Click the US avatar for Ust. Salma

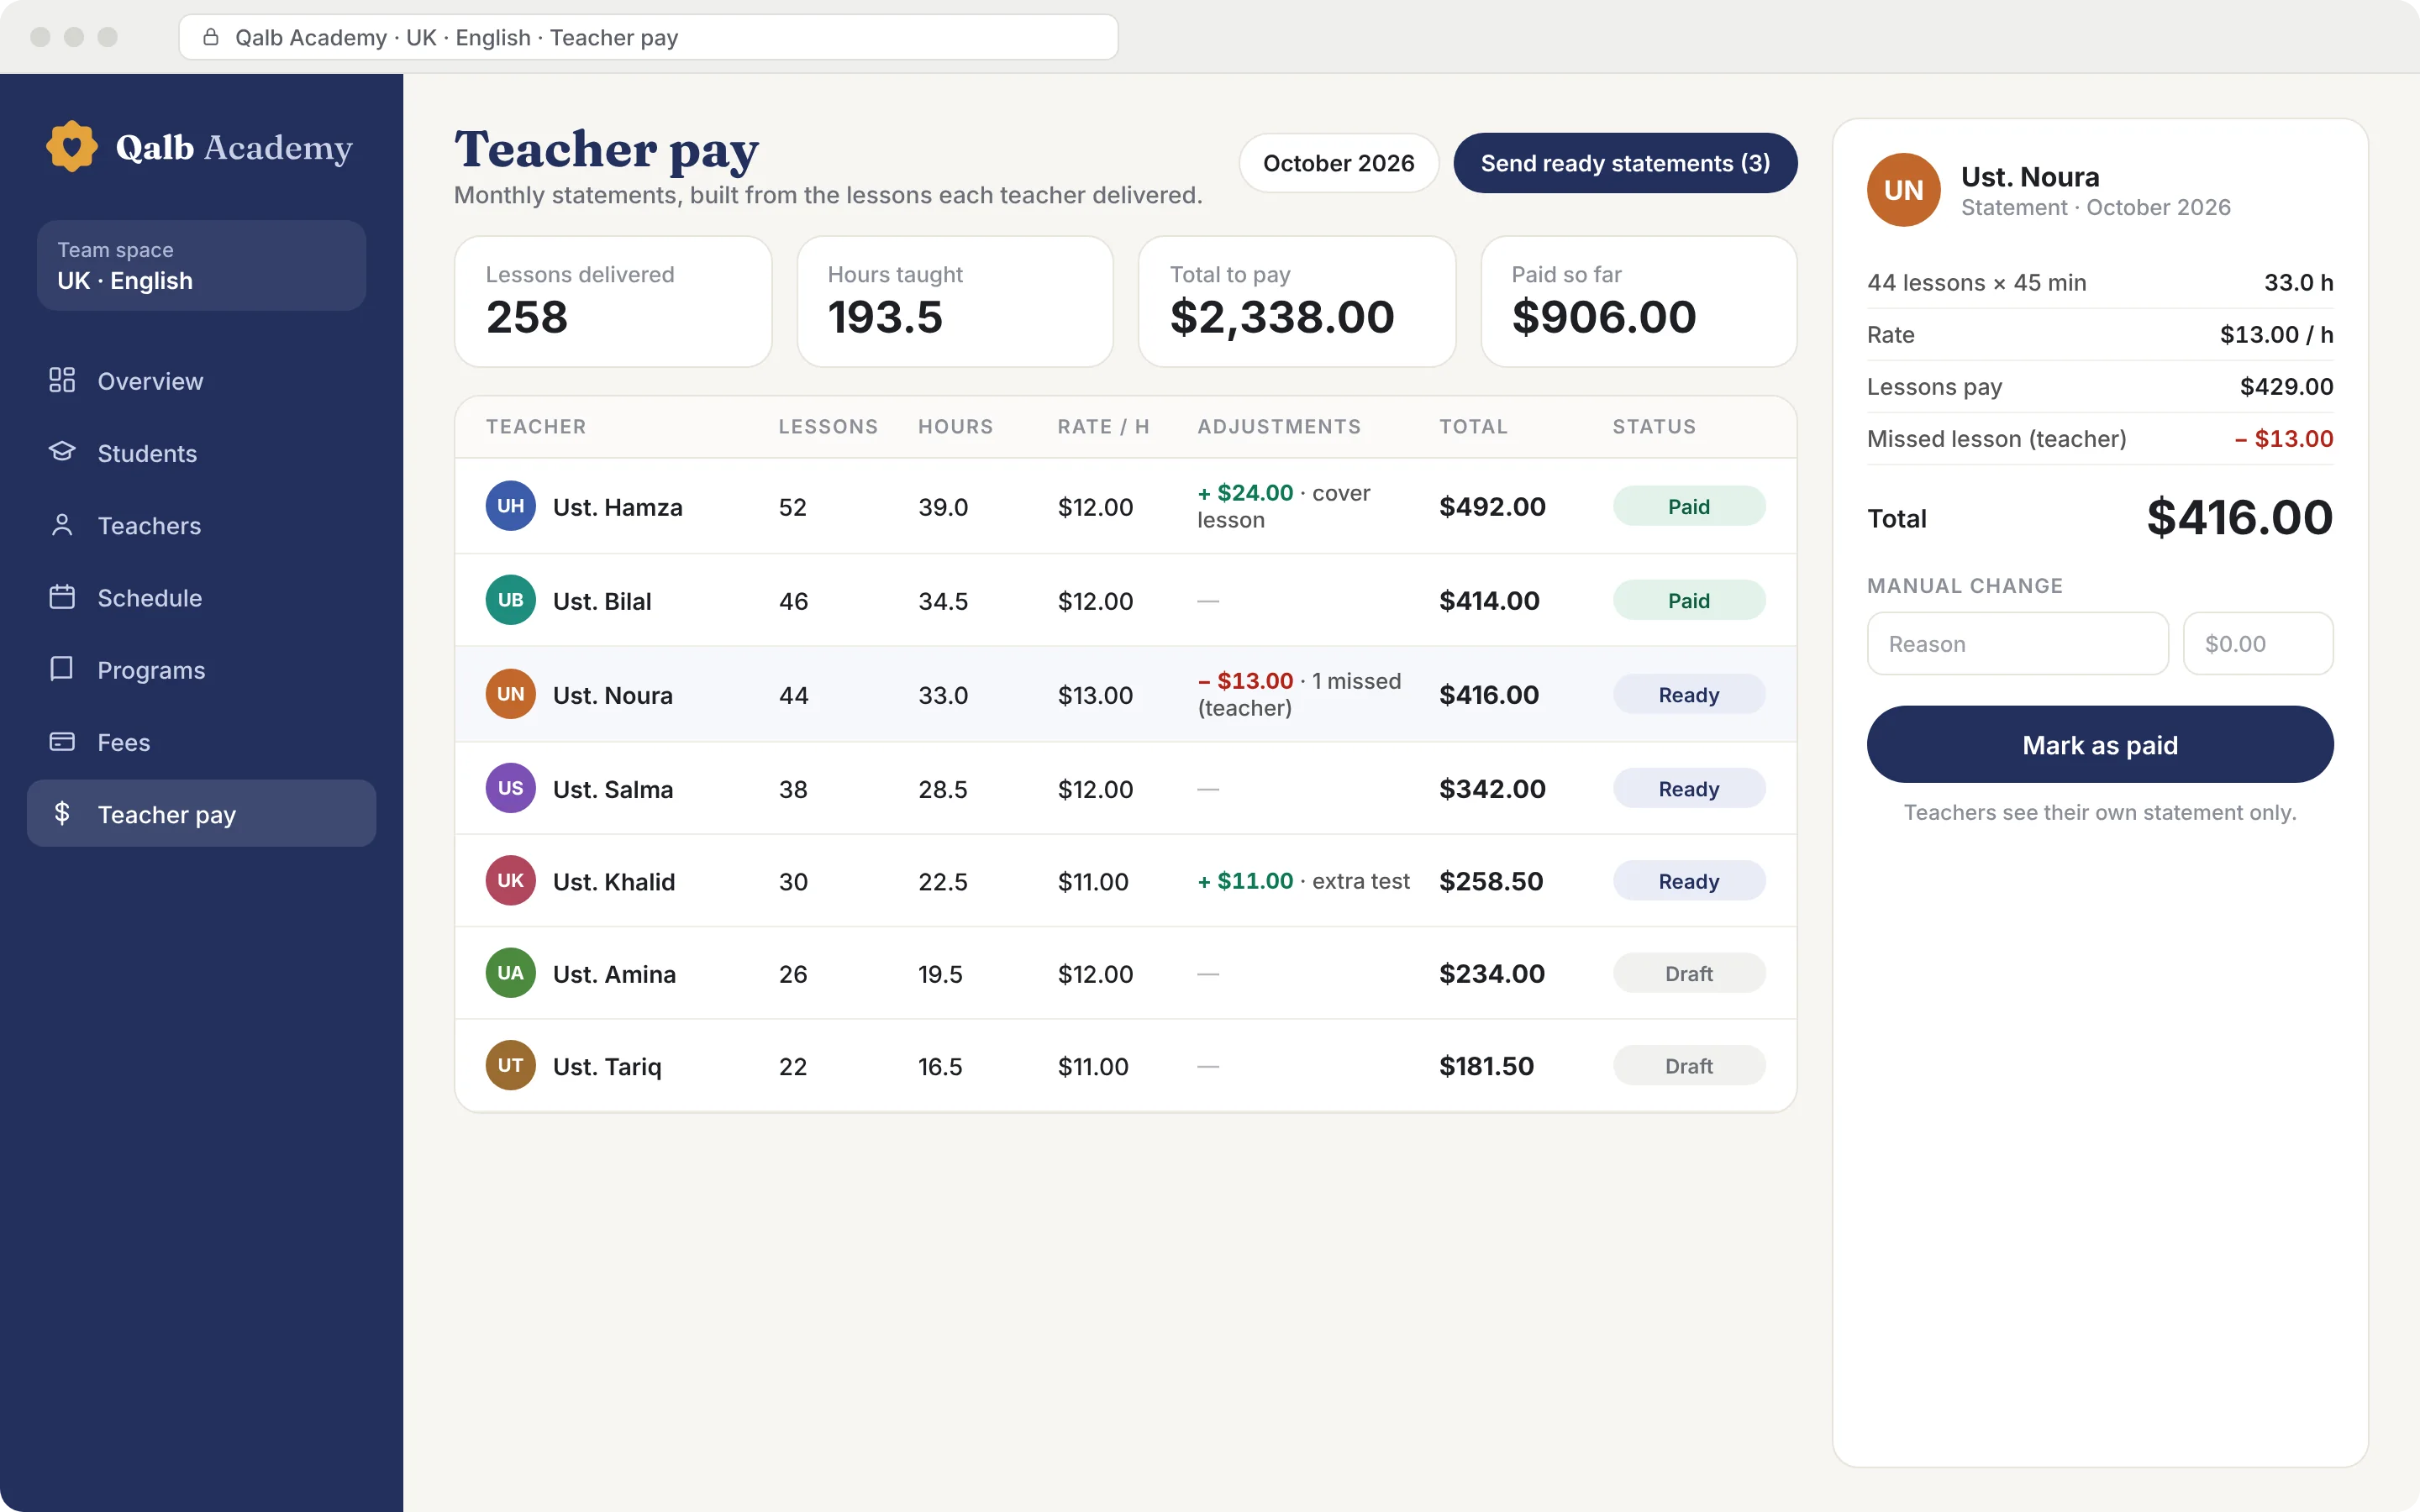click(510, 788)
